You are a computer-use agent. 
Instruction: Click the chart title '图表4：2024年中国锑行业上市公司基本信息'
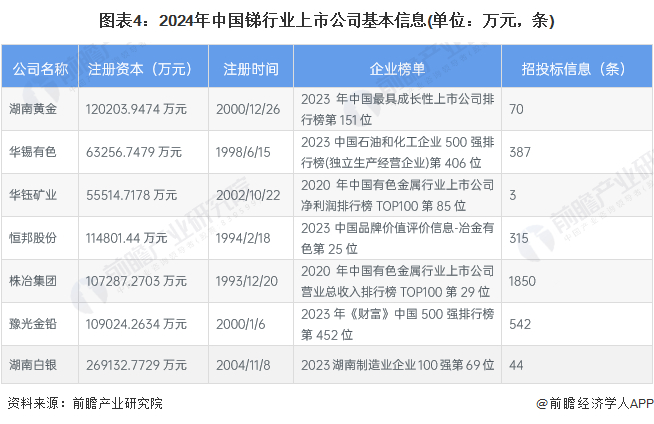click(x=262, y=20)
